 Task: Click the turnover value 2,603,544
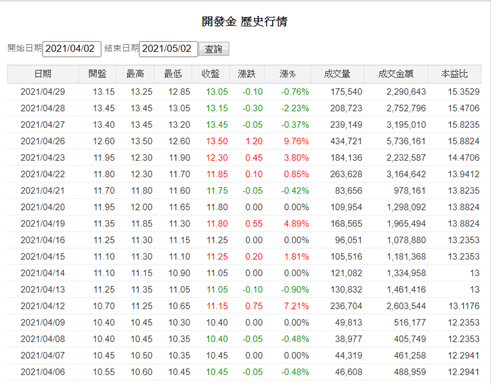tap(406, 306)
